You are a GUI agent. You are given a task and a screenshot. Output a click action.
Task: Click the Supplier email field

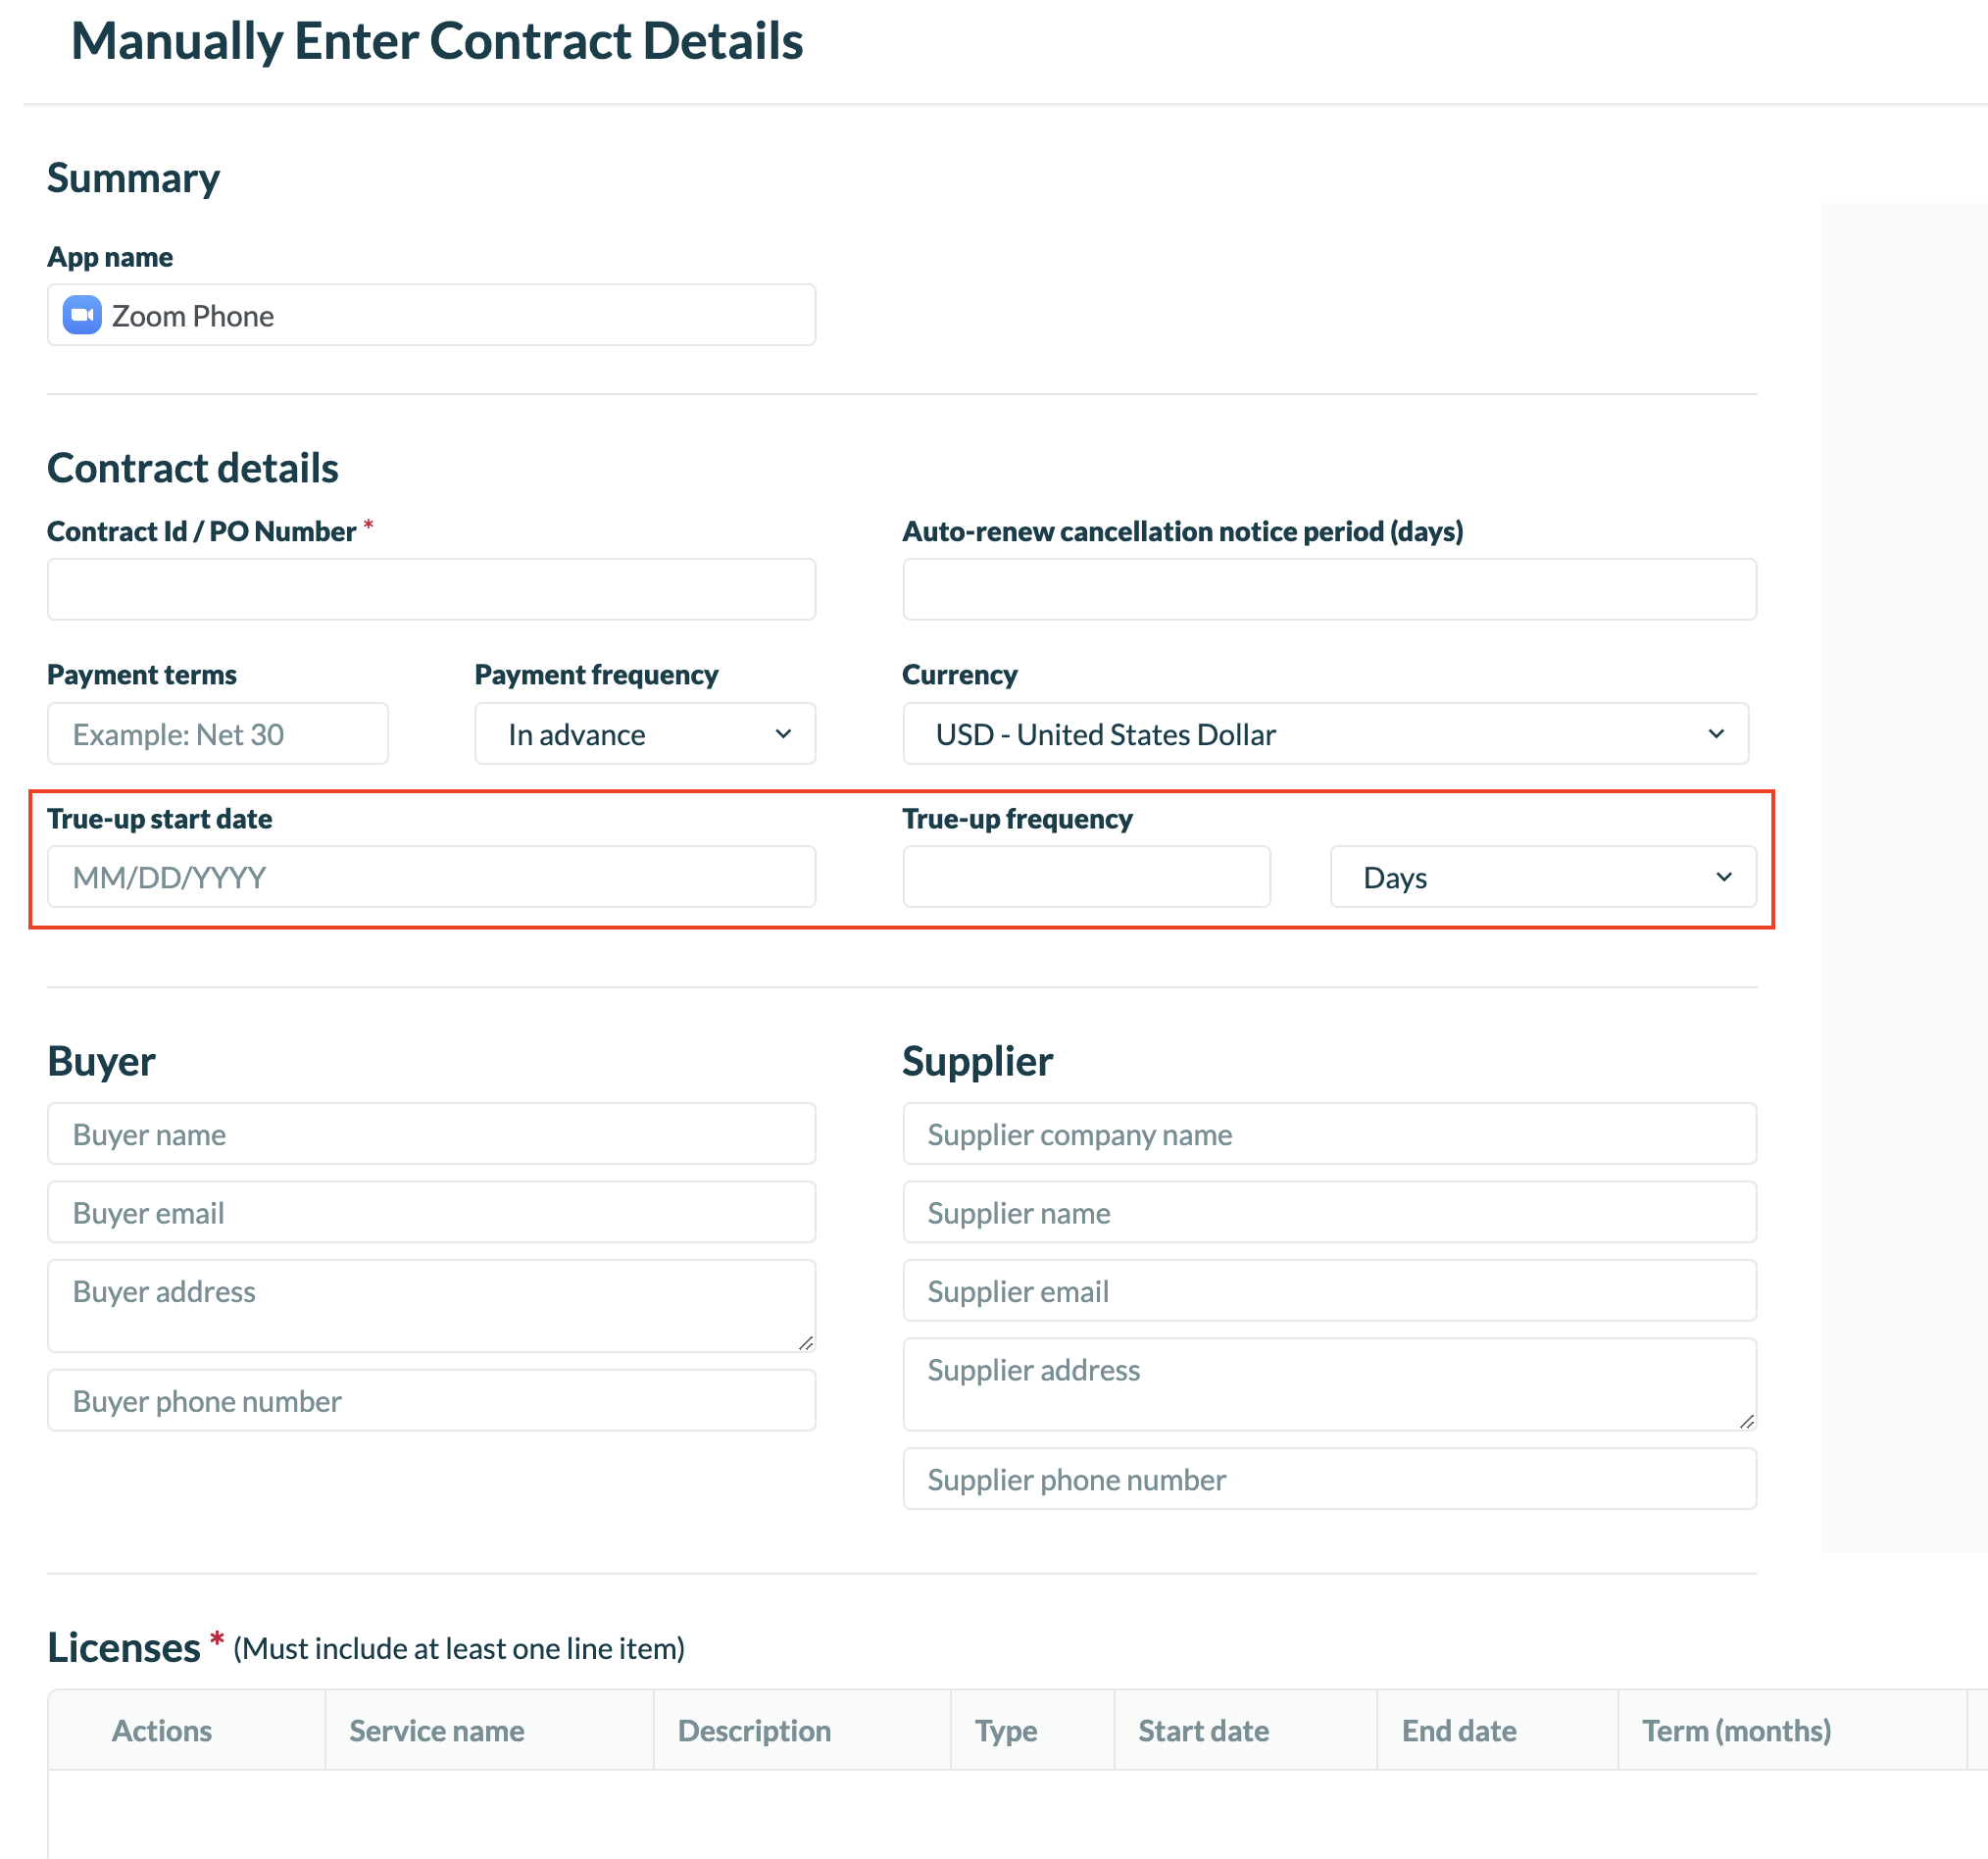1329,1291
